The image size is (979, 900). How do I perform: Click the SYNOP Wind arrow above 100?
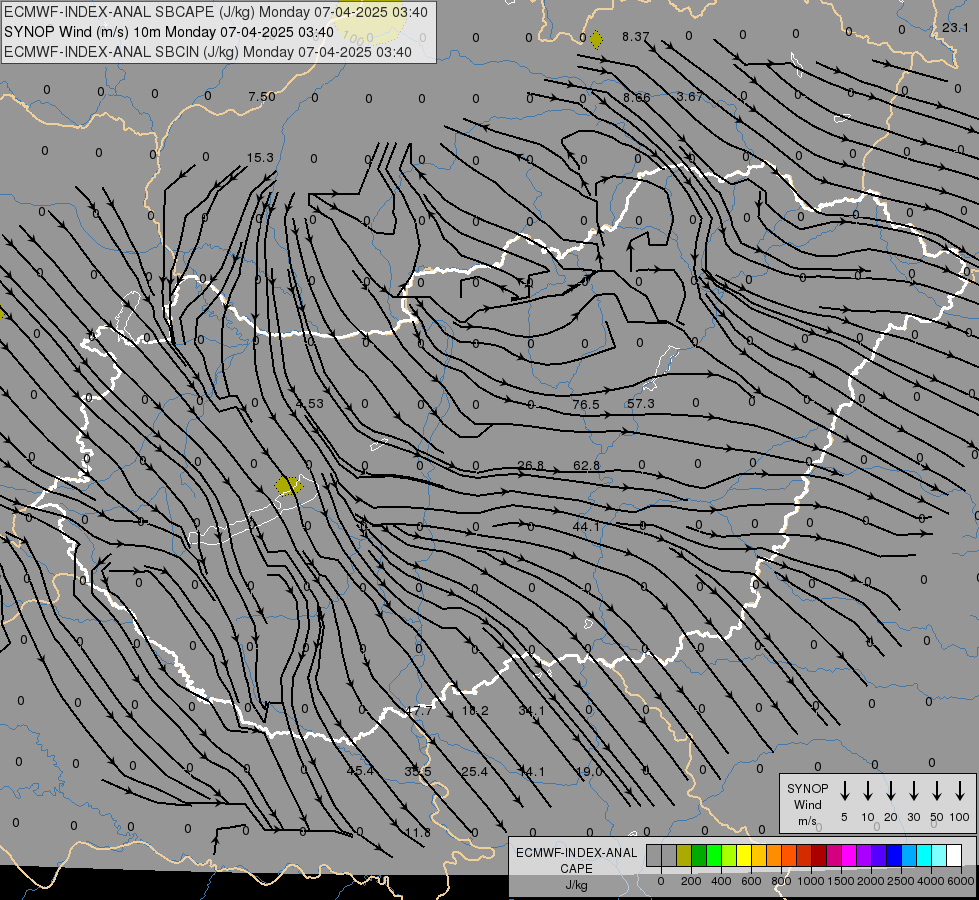(x=960, y=791)
